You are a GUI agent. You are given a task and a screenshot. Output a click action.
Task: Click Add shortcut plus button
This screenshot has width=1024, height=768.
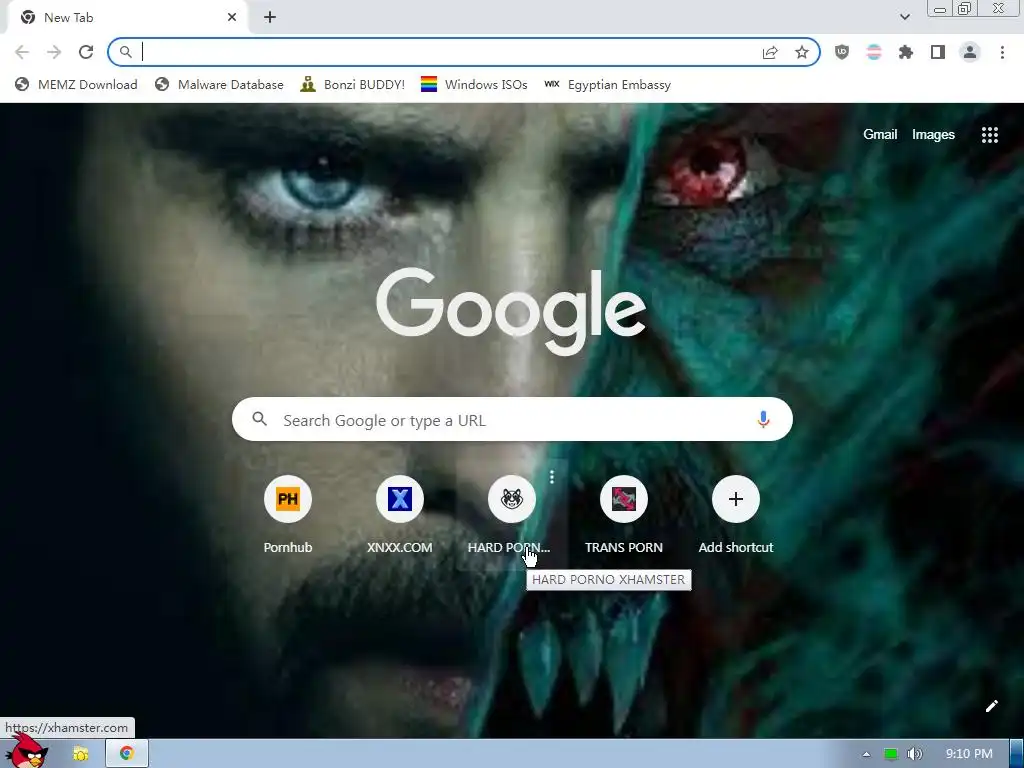pyautogui.click(x=735, y=499)
